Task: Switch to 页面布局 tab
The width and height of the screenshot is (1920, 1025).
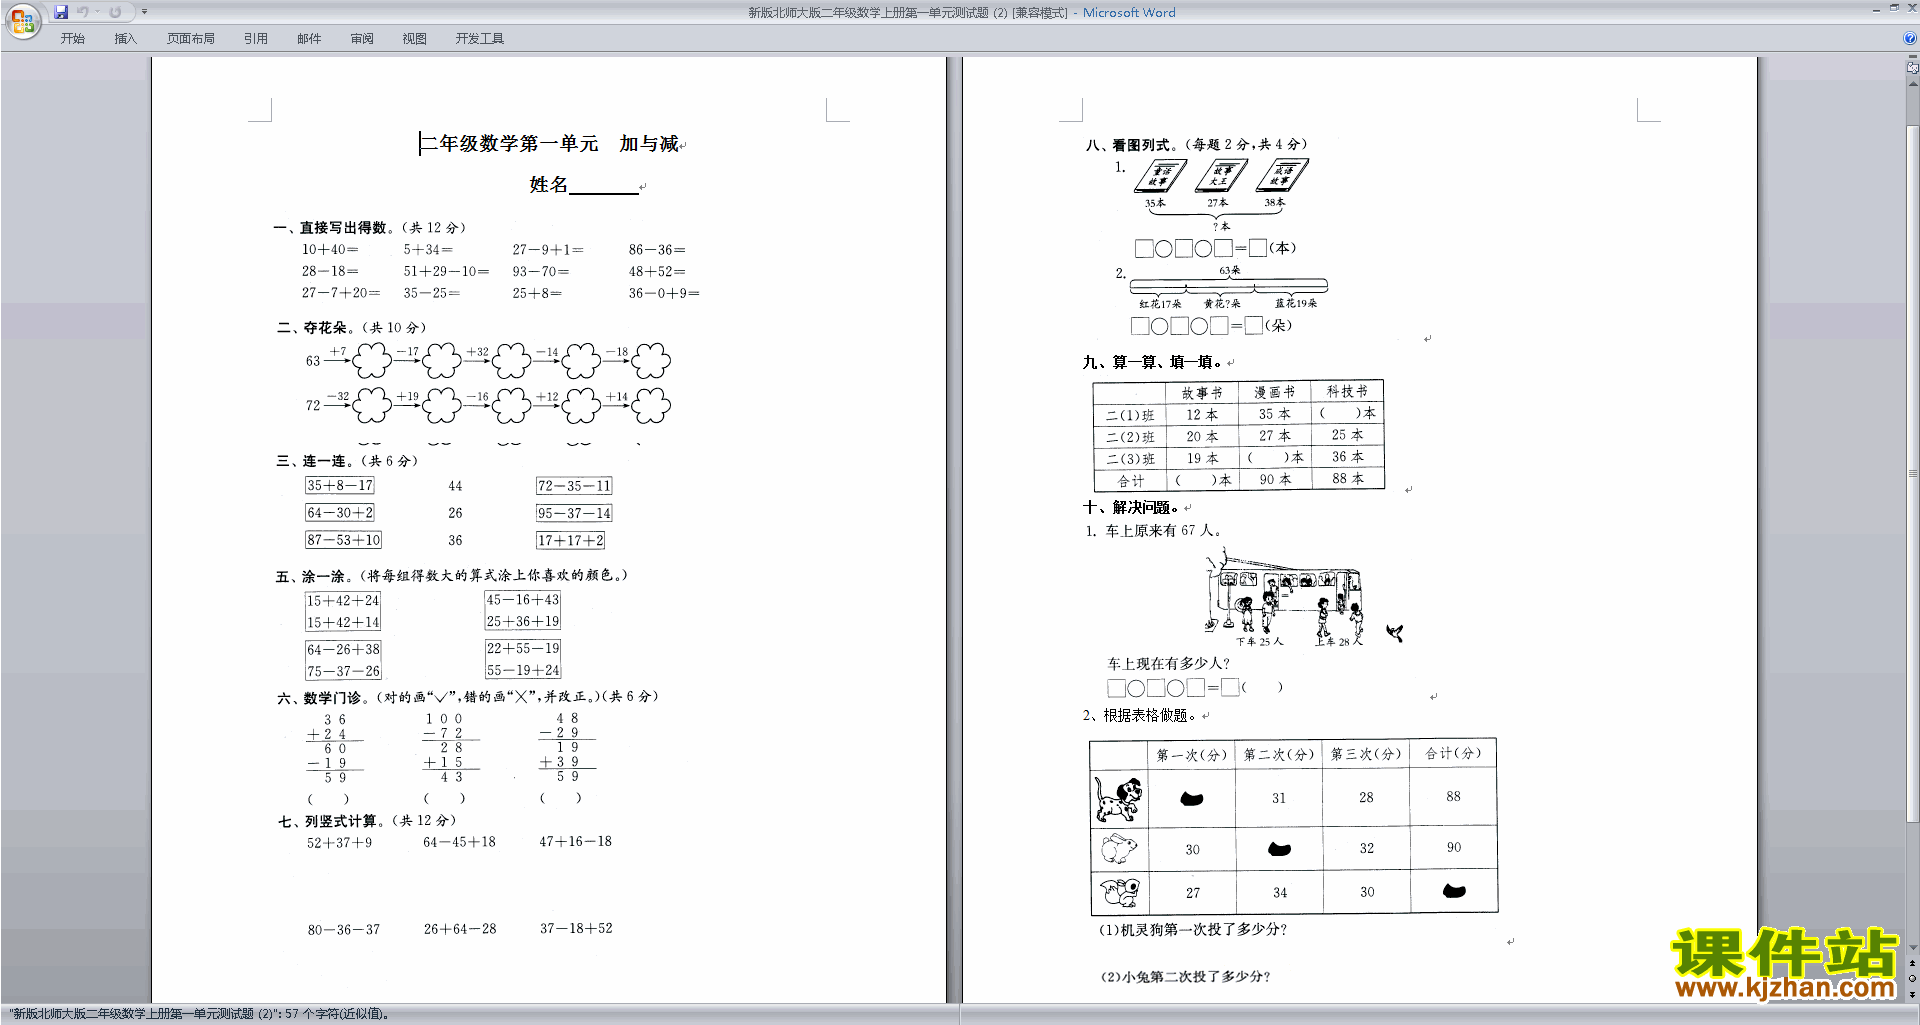Action: click(x=191, y=39)
